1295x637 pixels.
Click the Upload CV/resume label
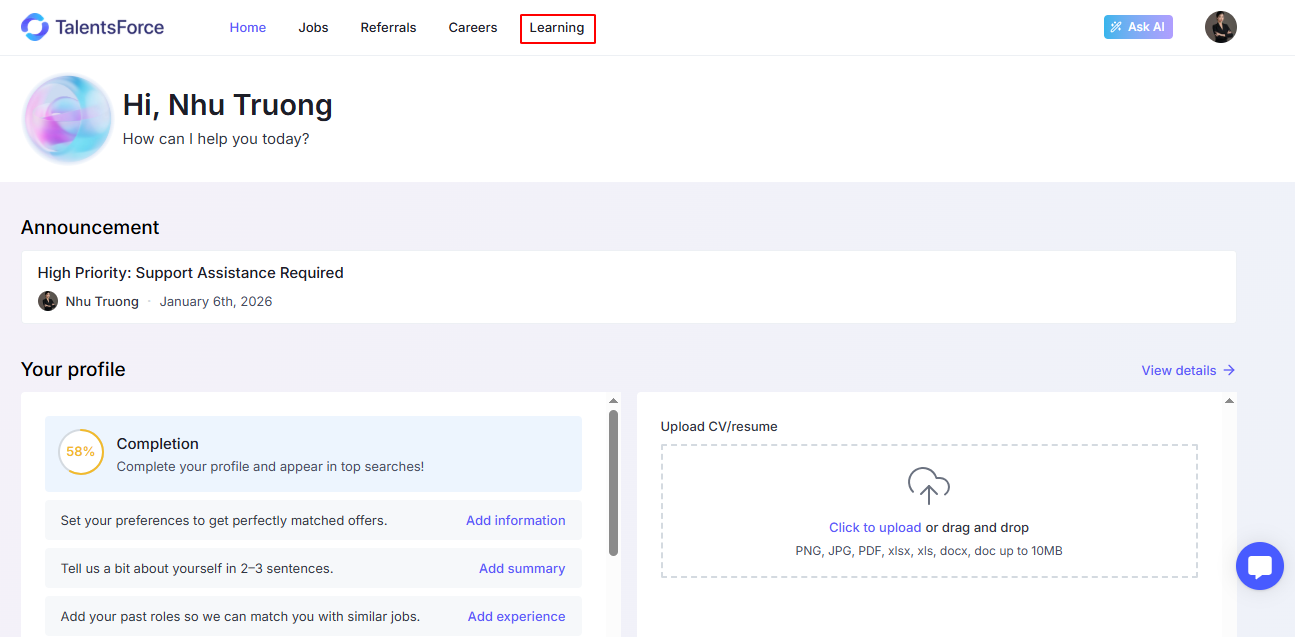pyautogui.click(x=719, y=426)
